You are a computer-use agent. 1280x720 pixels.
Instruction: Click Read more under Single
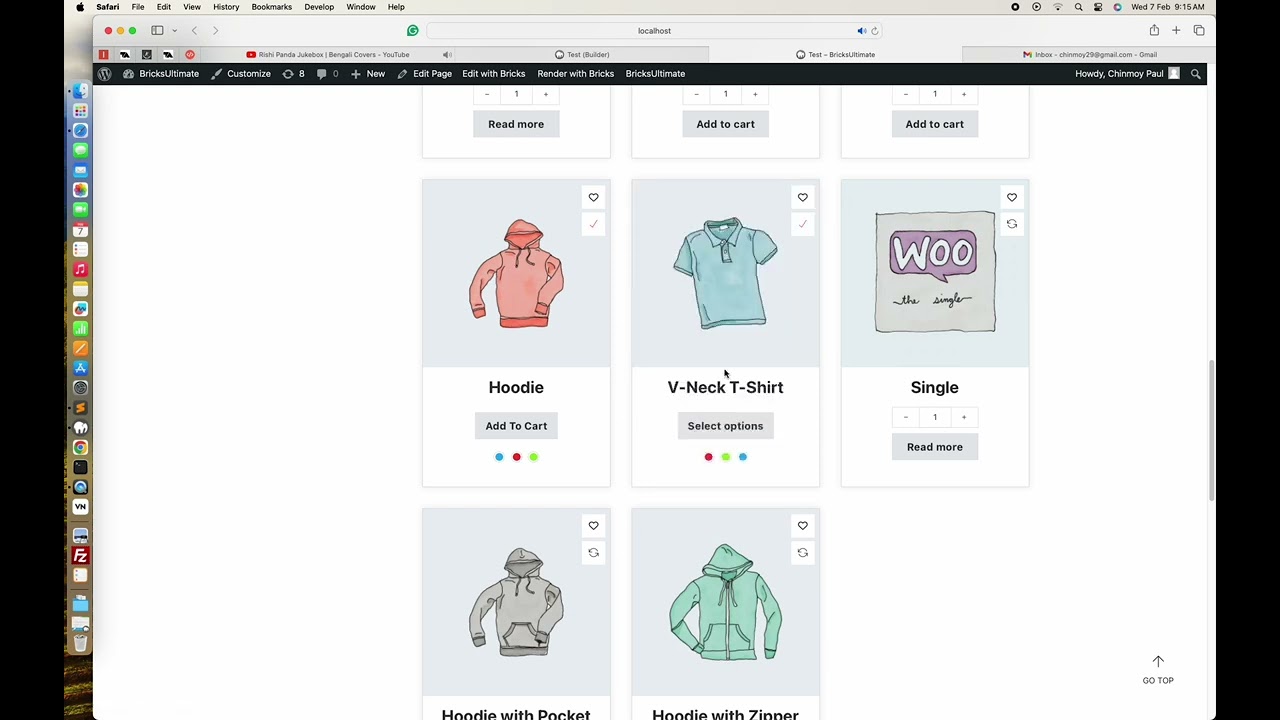(934, 447)
